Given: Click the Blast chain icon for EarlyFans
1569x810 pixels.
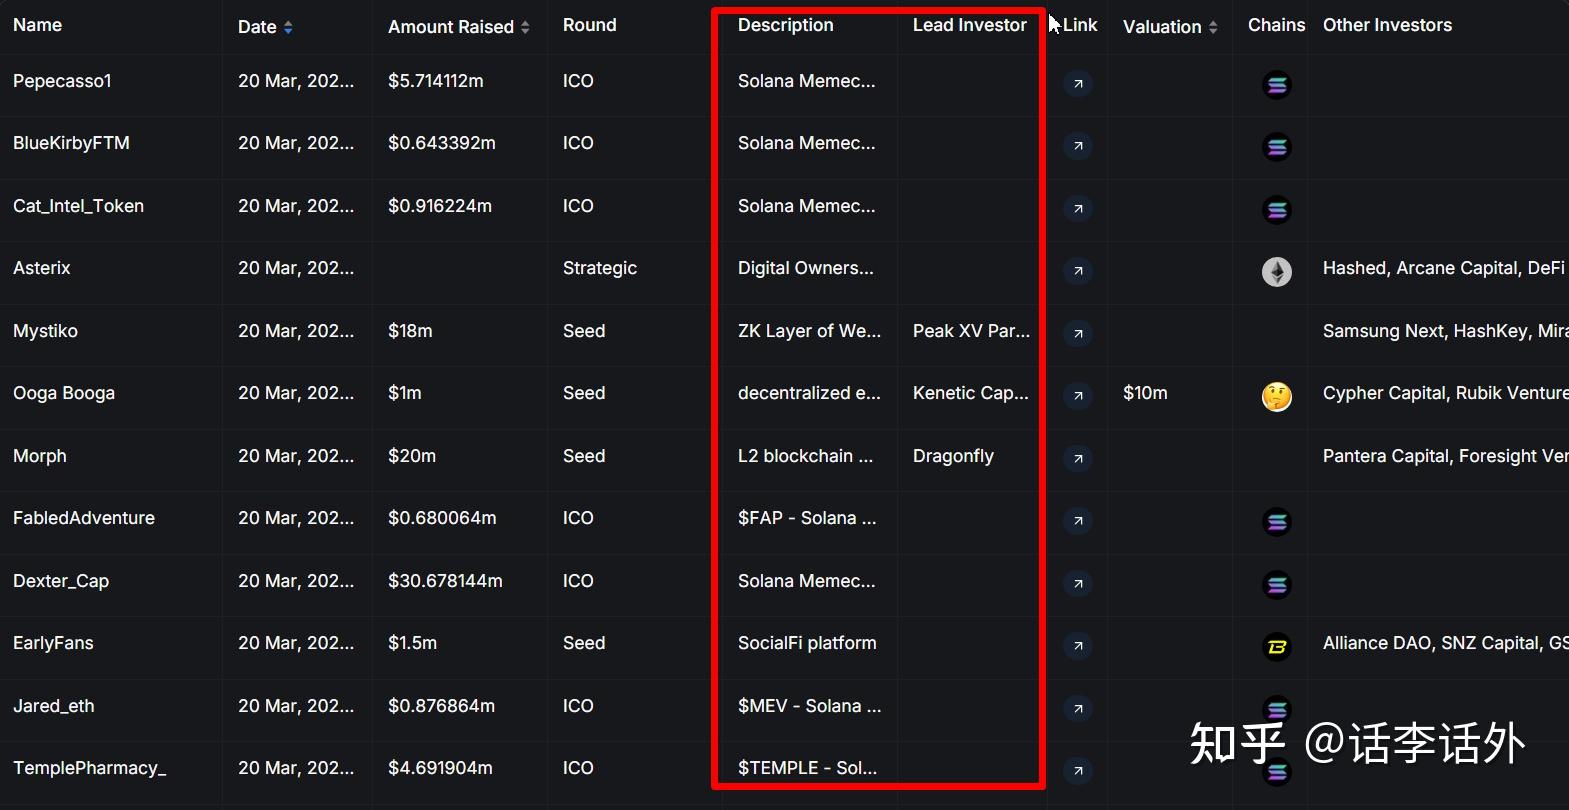Looking at the screenshot, I should (x=1277, y=647).
